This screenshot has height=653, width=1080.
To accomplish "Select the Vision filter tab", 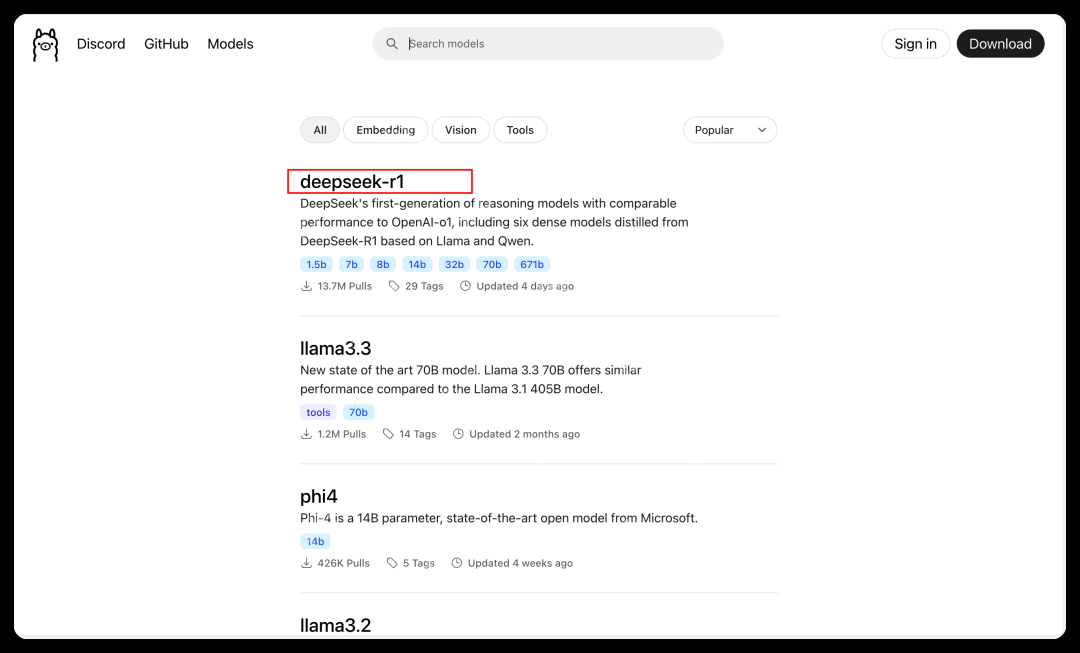I will coord(461,130).
